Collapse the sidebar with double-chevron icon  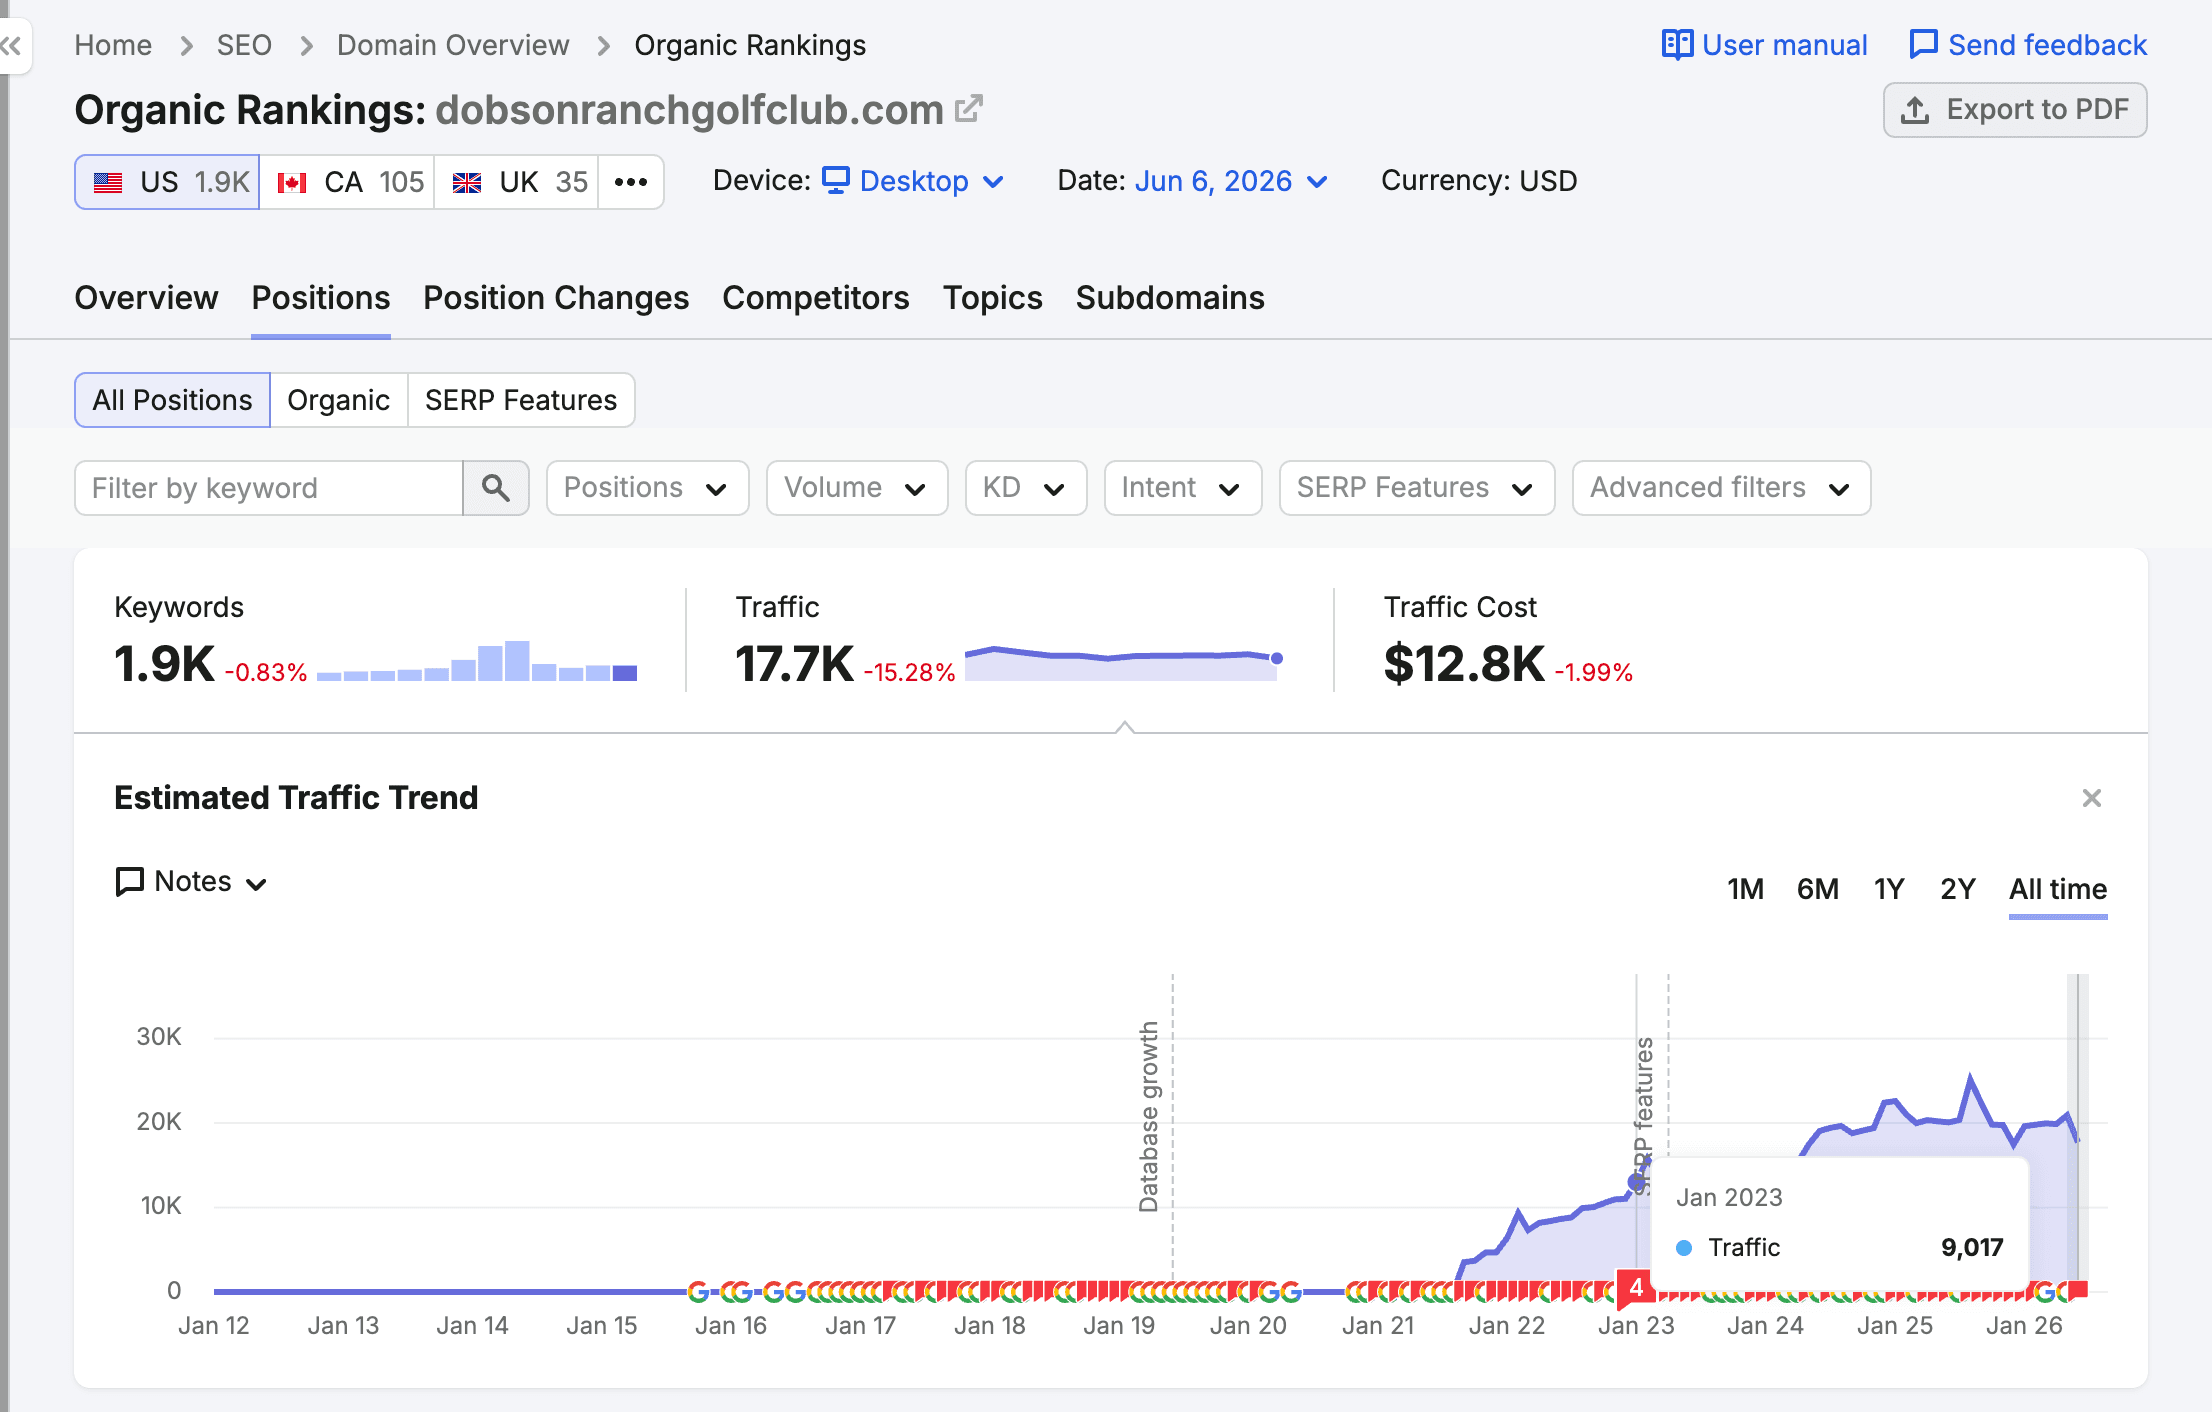(x=12, y=45)
